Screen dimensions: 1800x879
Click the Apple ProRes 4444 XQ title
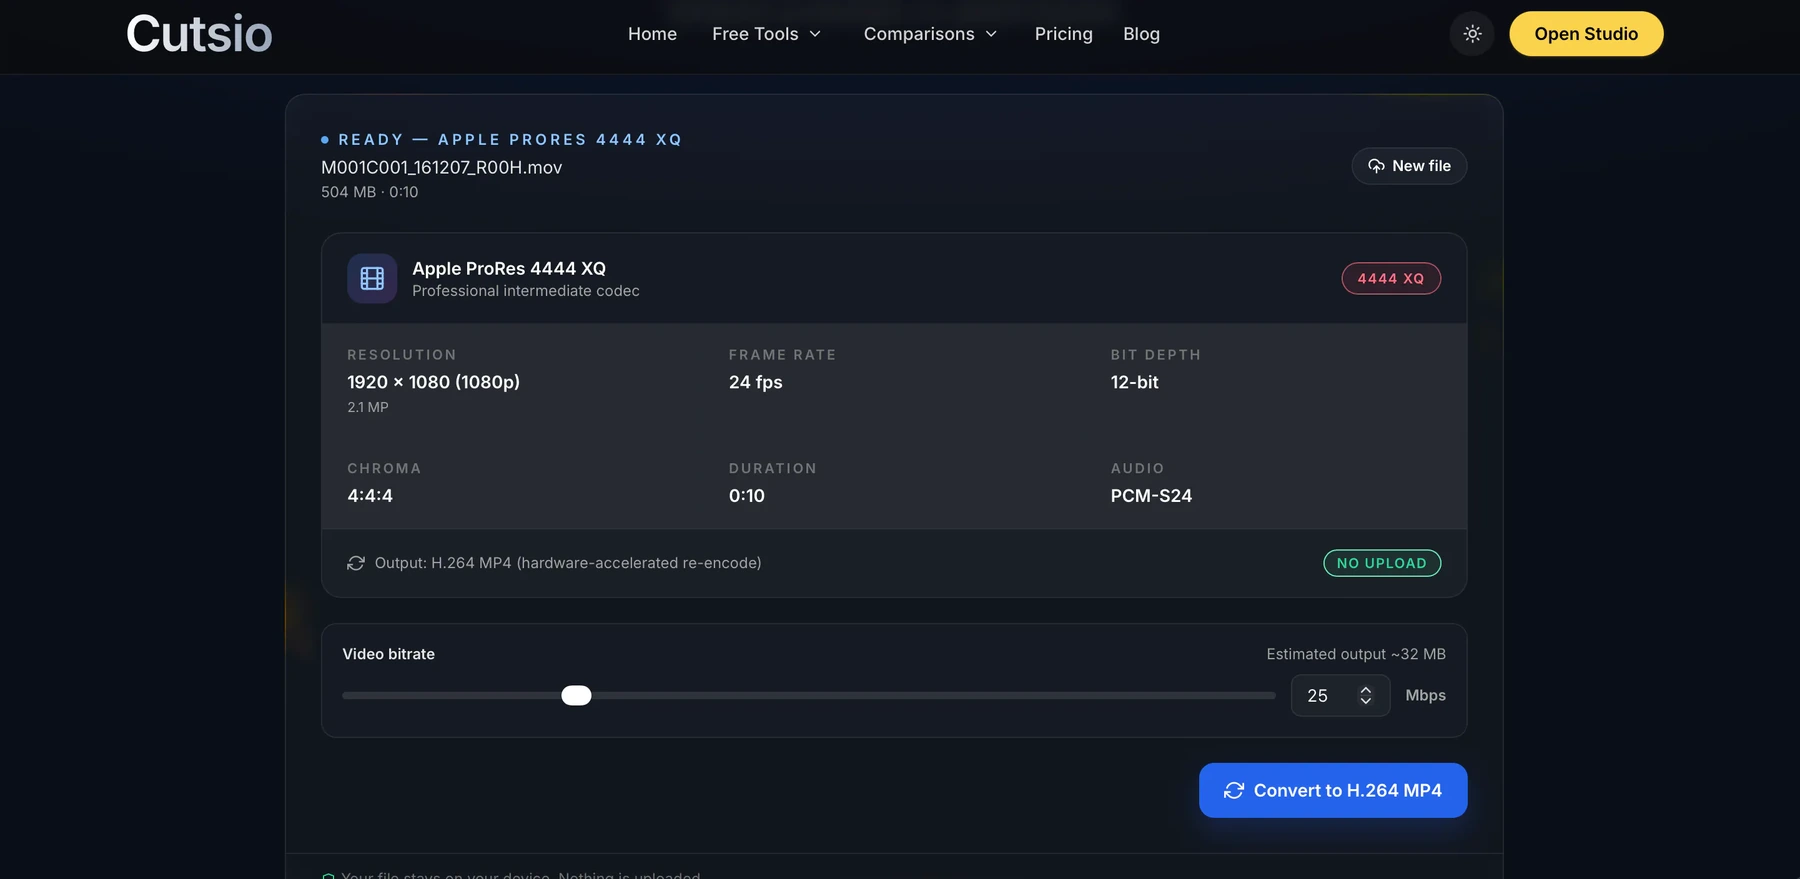(x=509, y=268)
